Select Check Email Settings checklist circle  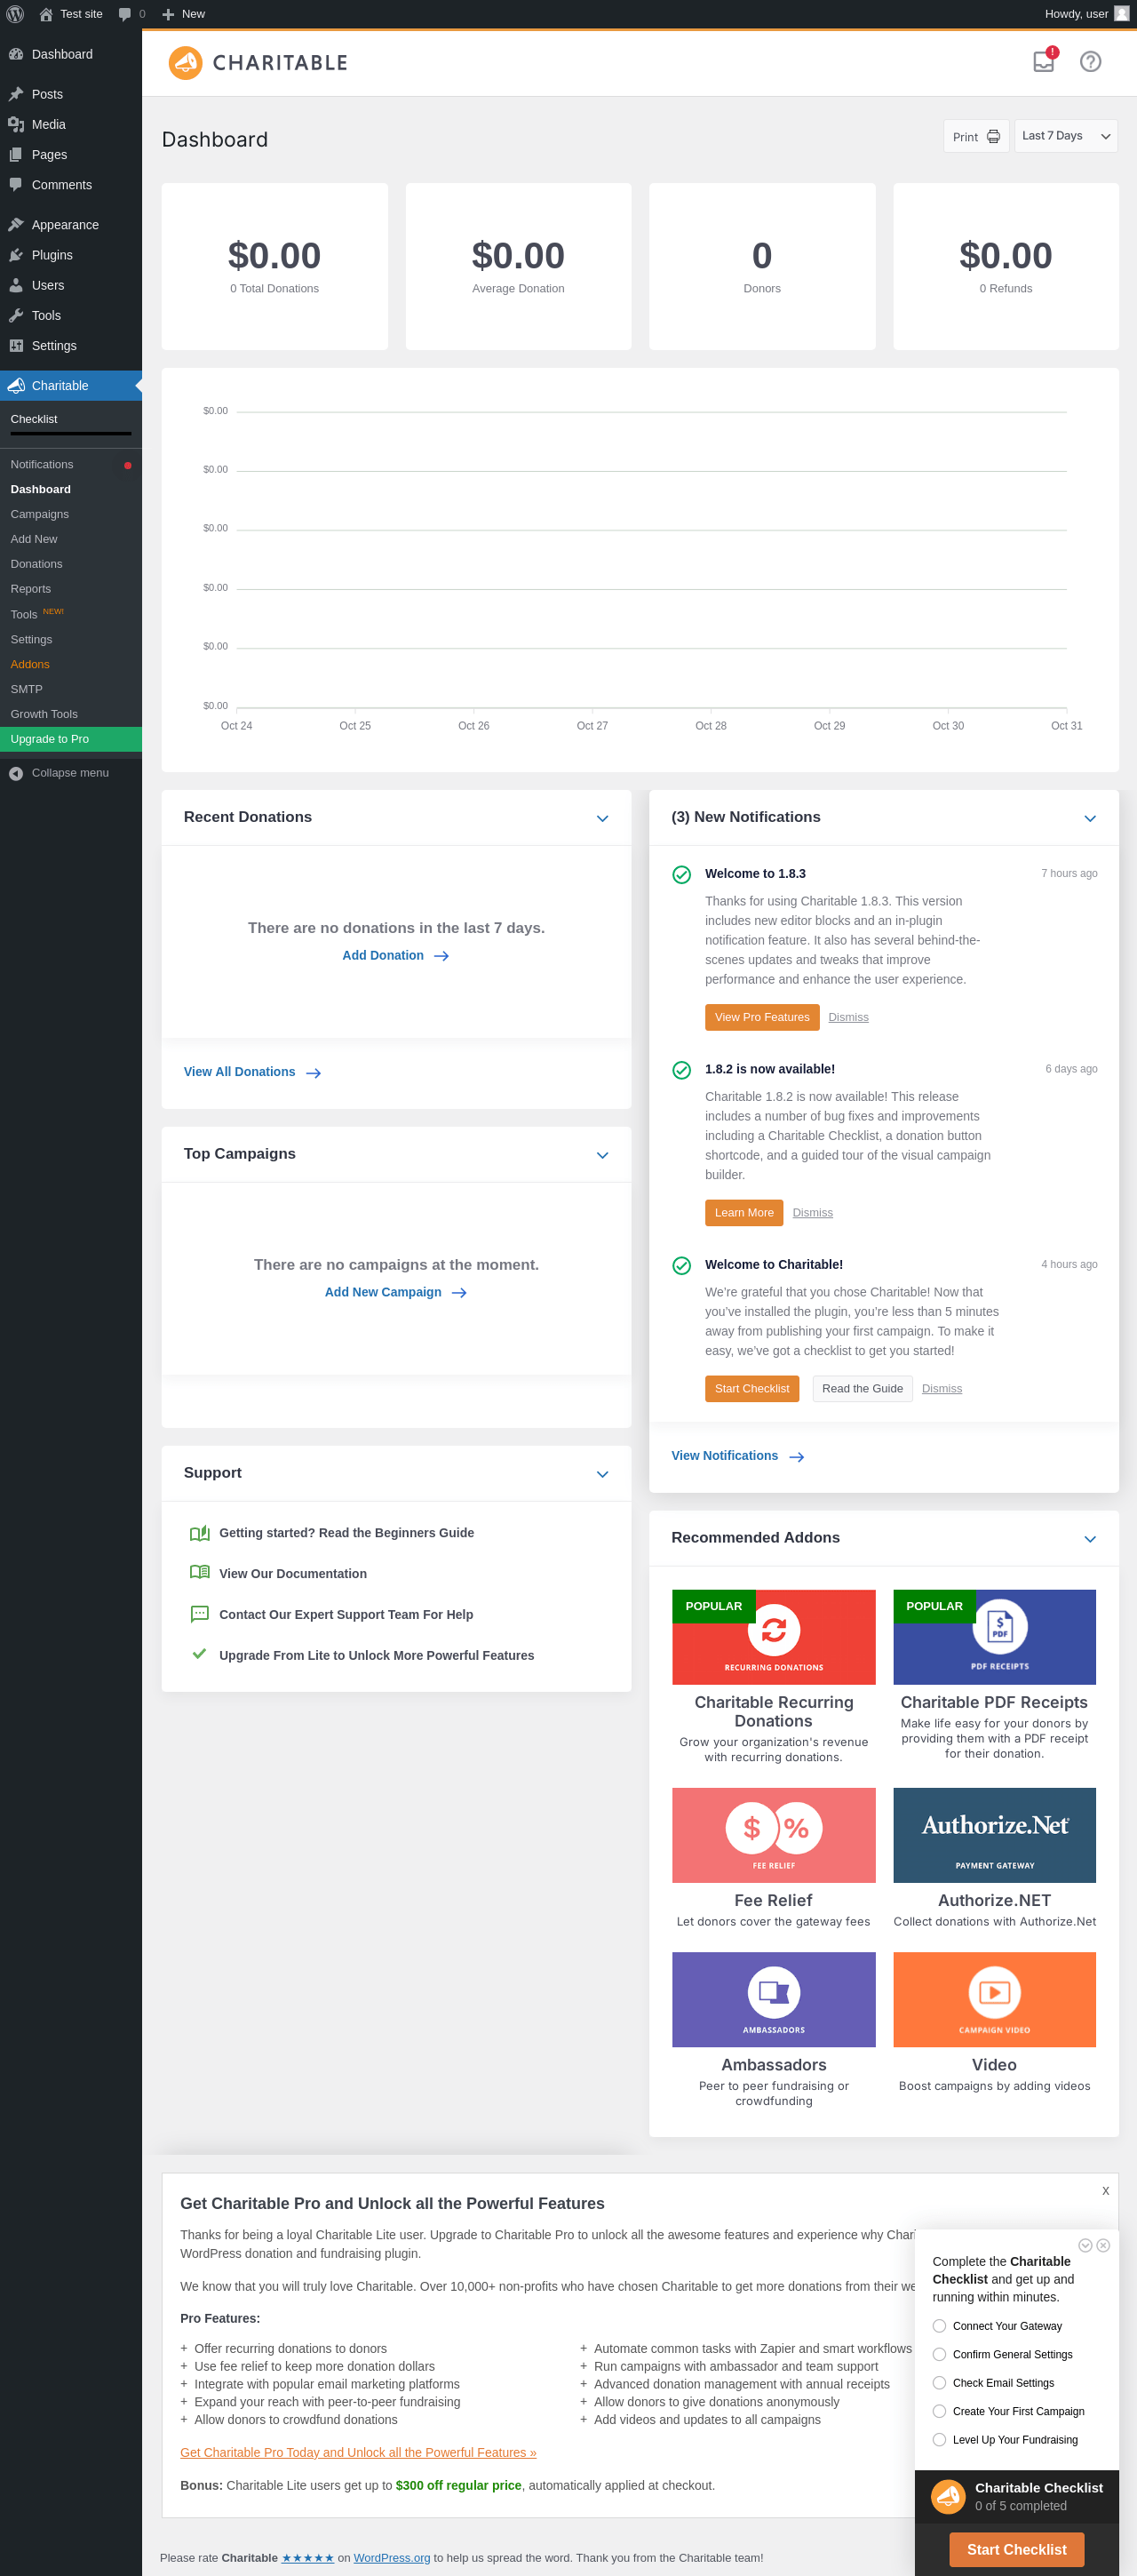[939, 2383]
